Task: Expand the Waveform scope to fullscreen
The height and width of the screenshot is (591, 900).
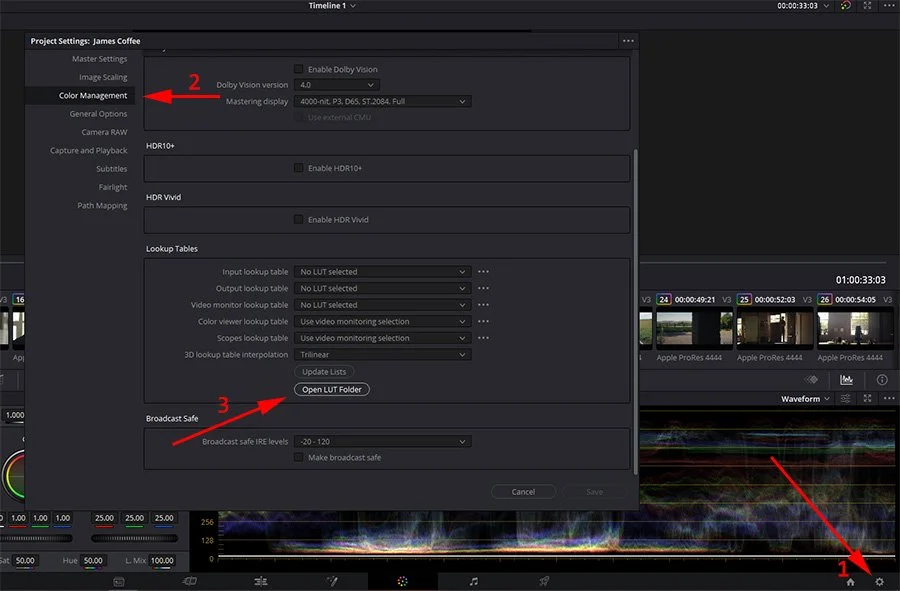Action: pos(867,398)
